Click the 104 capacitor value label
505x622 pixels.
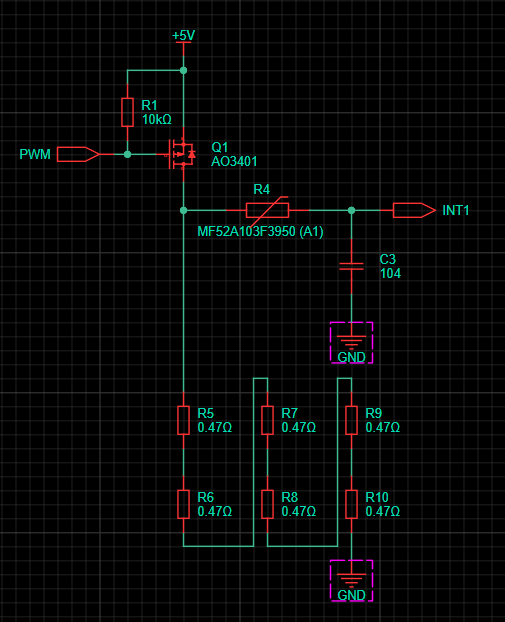coord(390,273)
